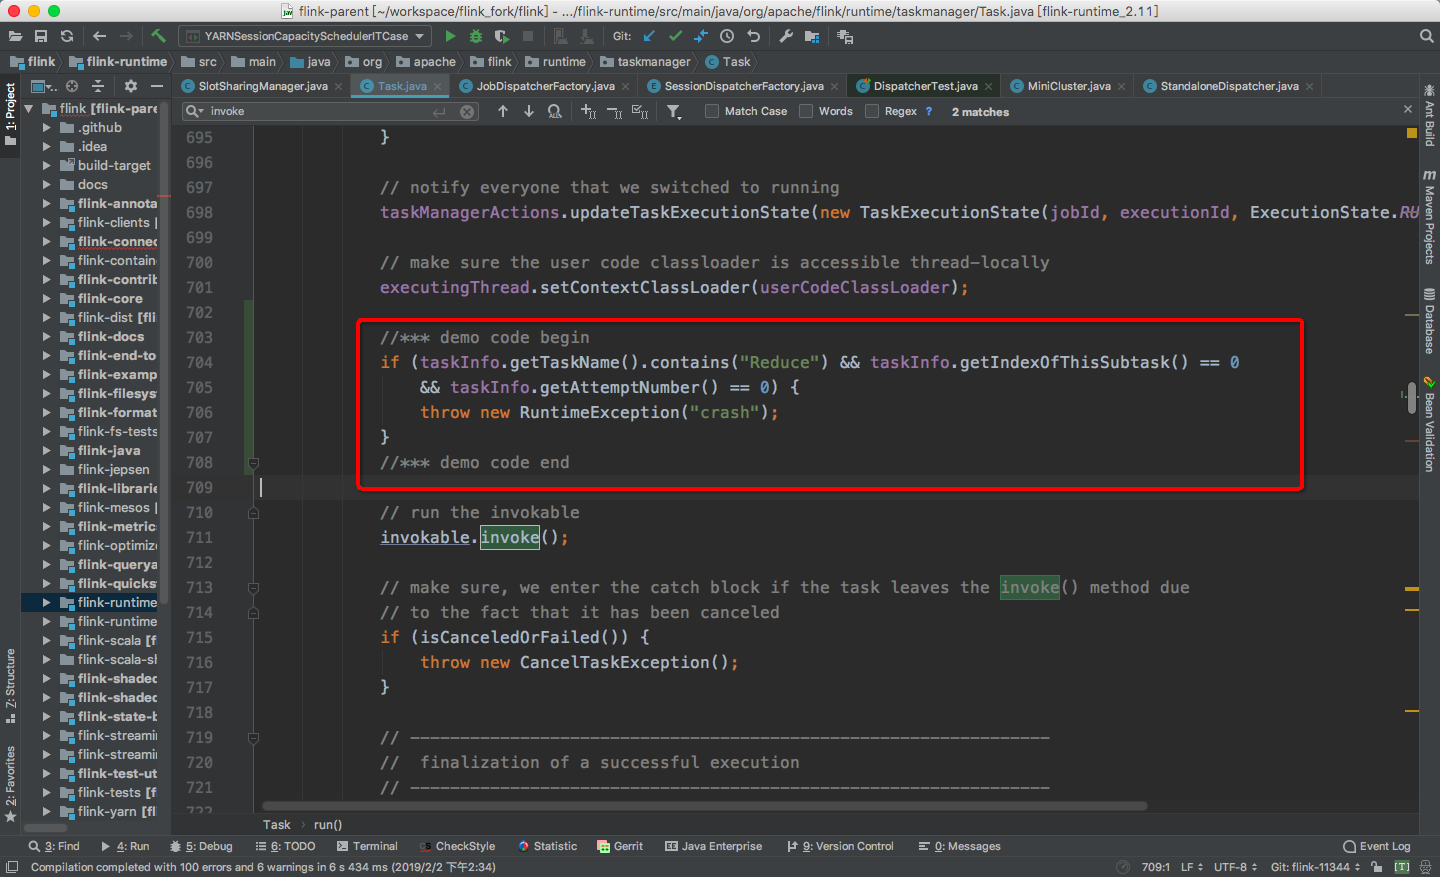Open Project Structure folder icon in toolbar
This screenshot has height=877, width=1440.
[x=812, y=36]
